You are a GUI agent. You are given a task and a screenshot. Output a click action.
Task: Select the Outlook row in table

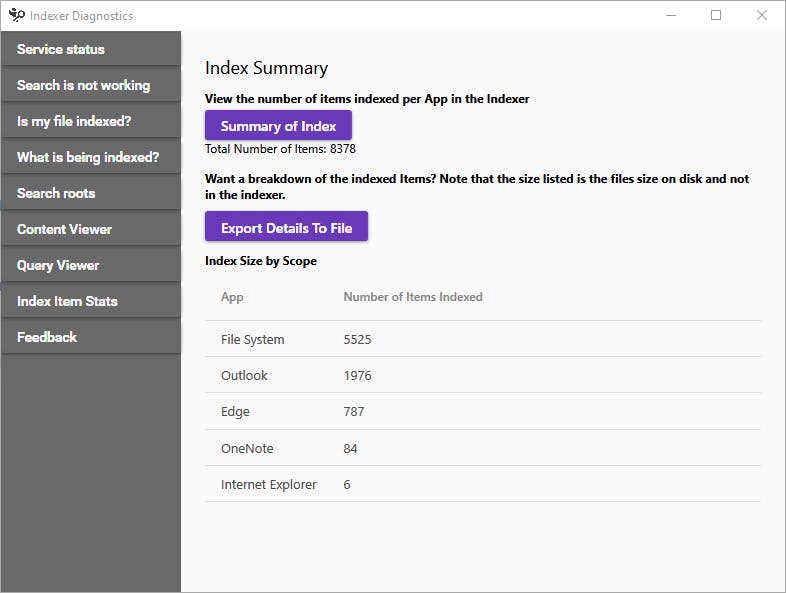coord(482,375)
